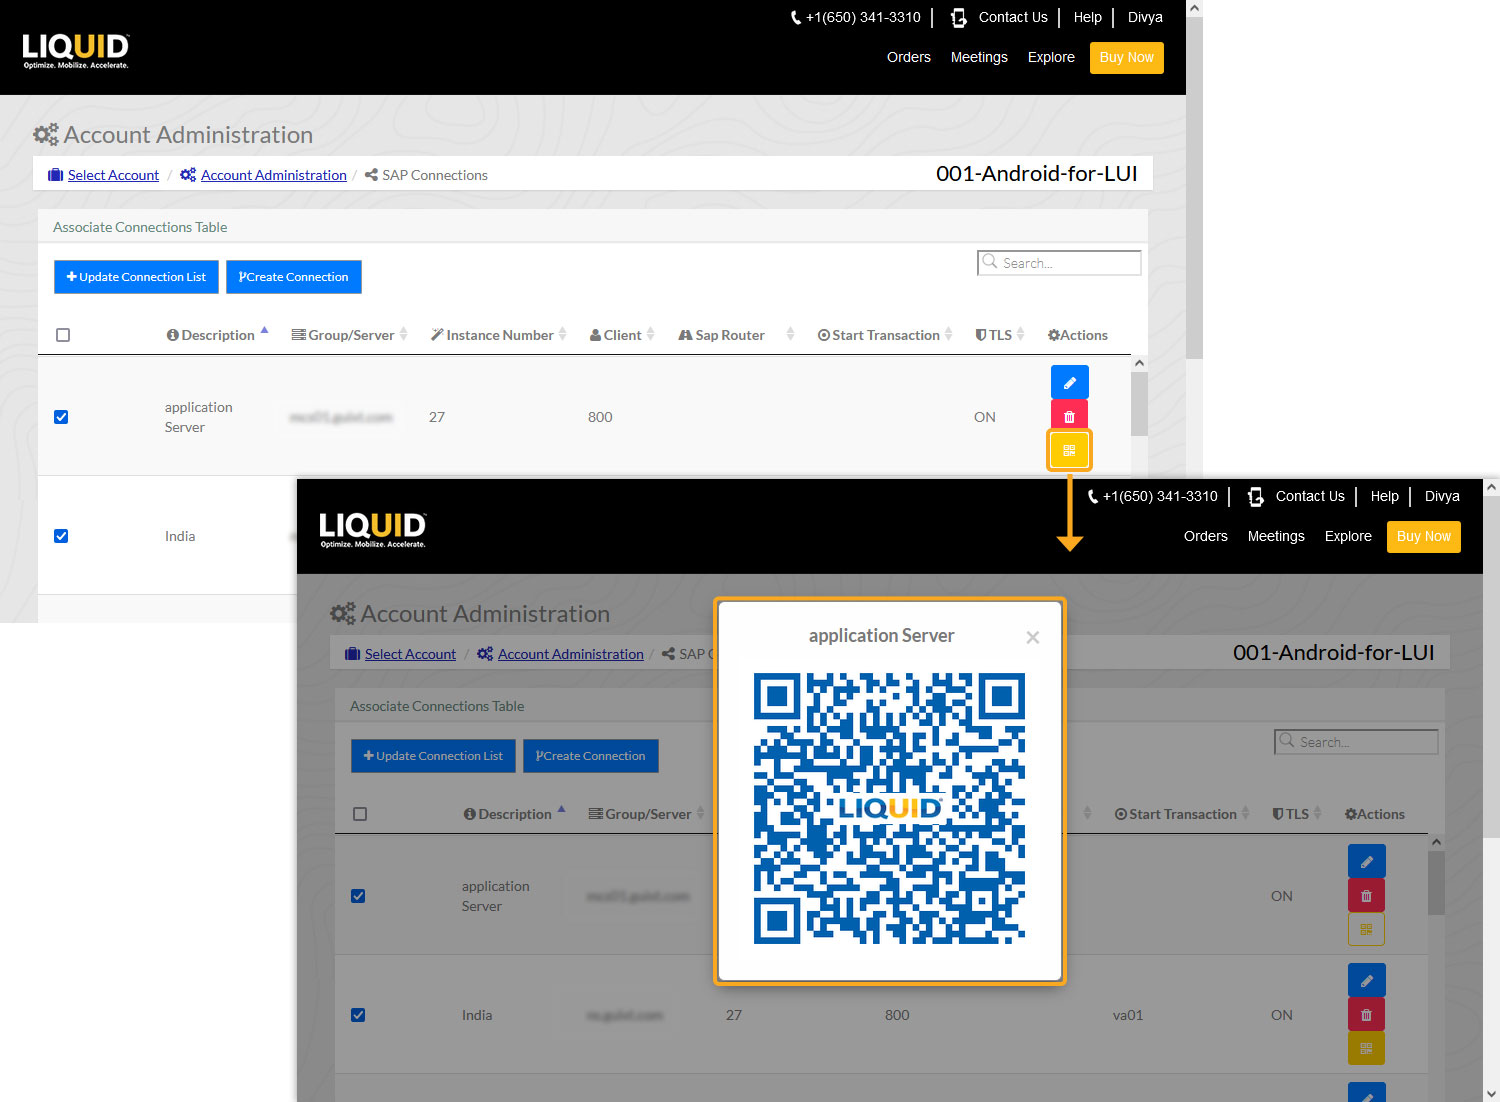Edit the India connection in the front window
The image size is (1500, 1102).
[1366, 980]
